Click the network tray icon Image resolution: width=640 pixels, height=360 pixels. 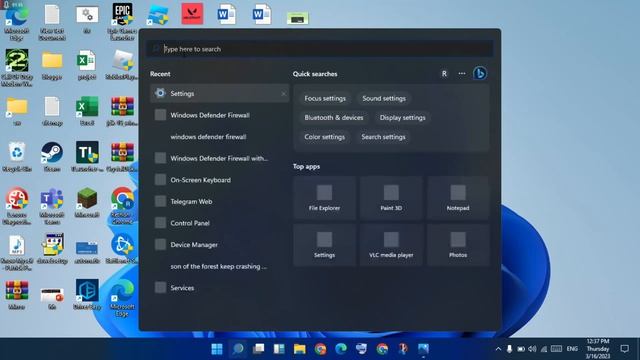click(x=544, y=349)
